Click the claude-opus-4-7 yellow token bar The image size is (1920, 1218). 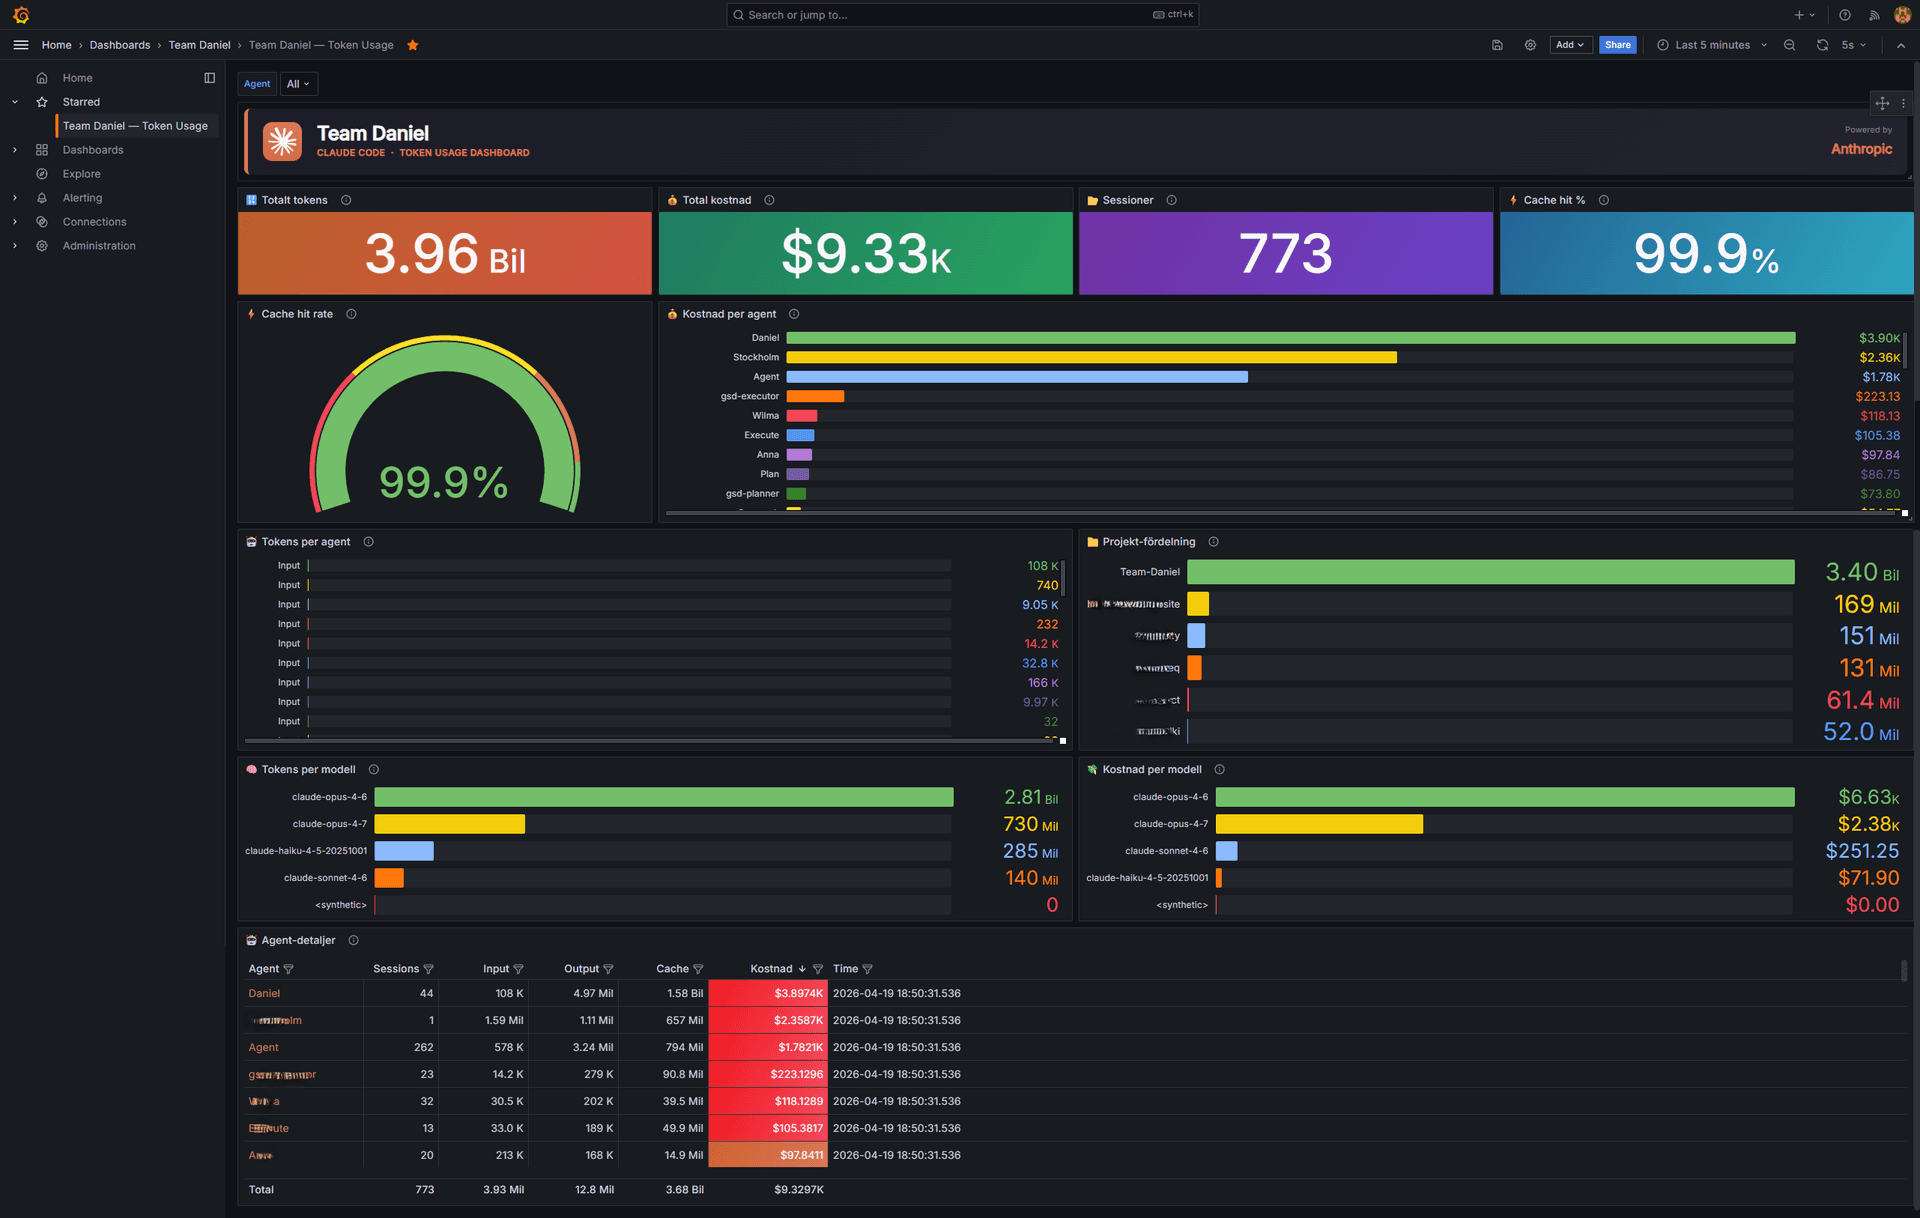click(x=449, y=824)
